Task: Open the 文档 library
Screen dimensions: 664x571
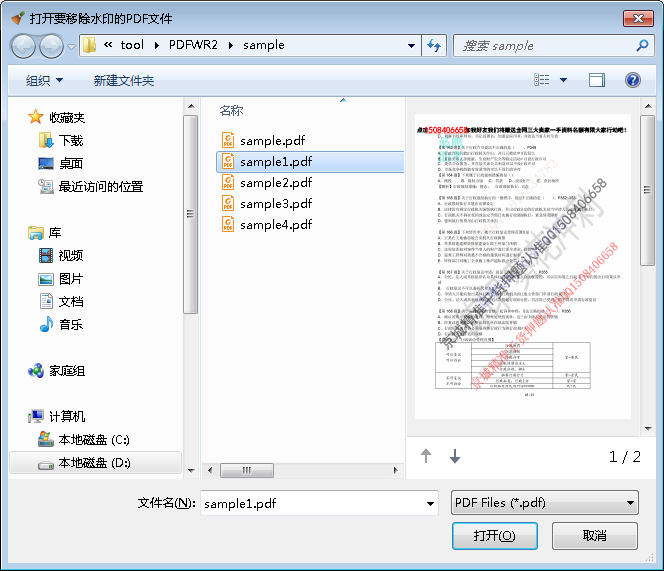Action: (71, 301)
